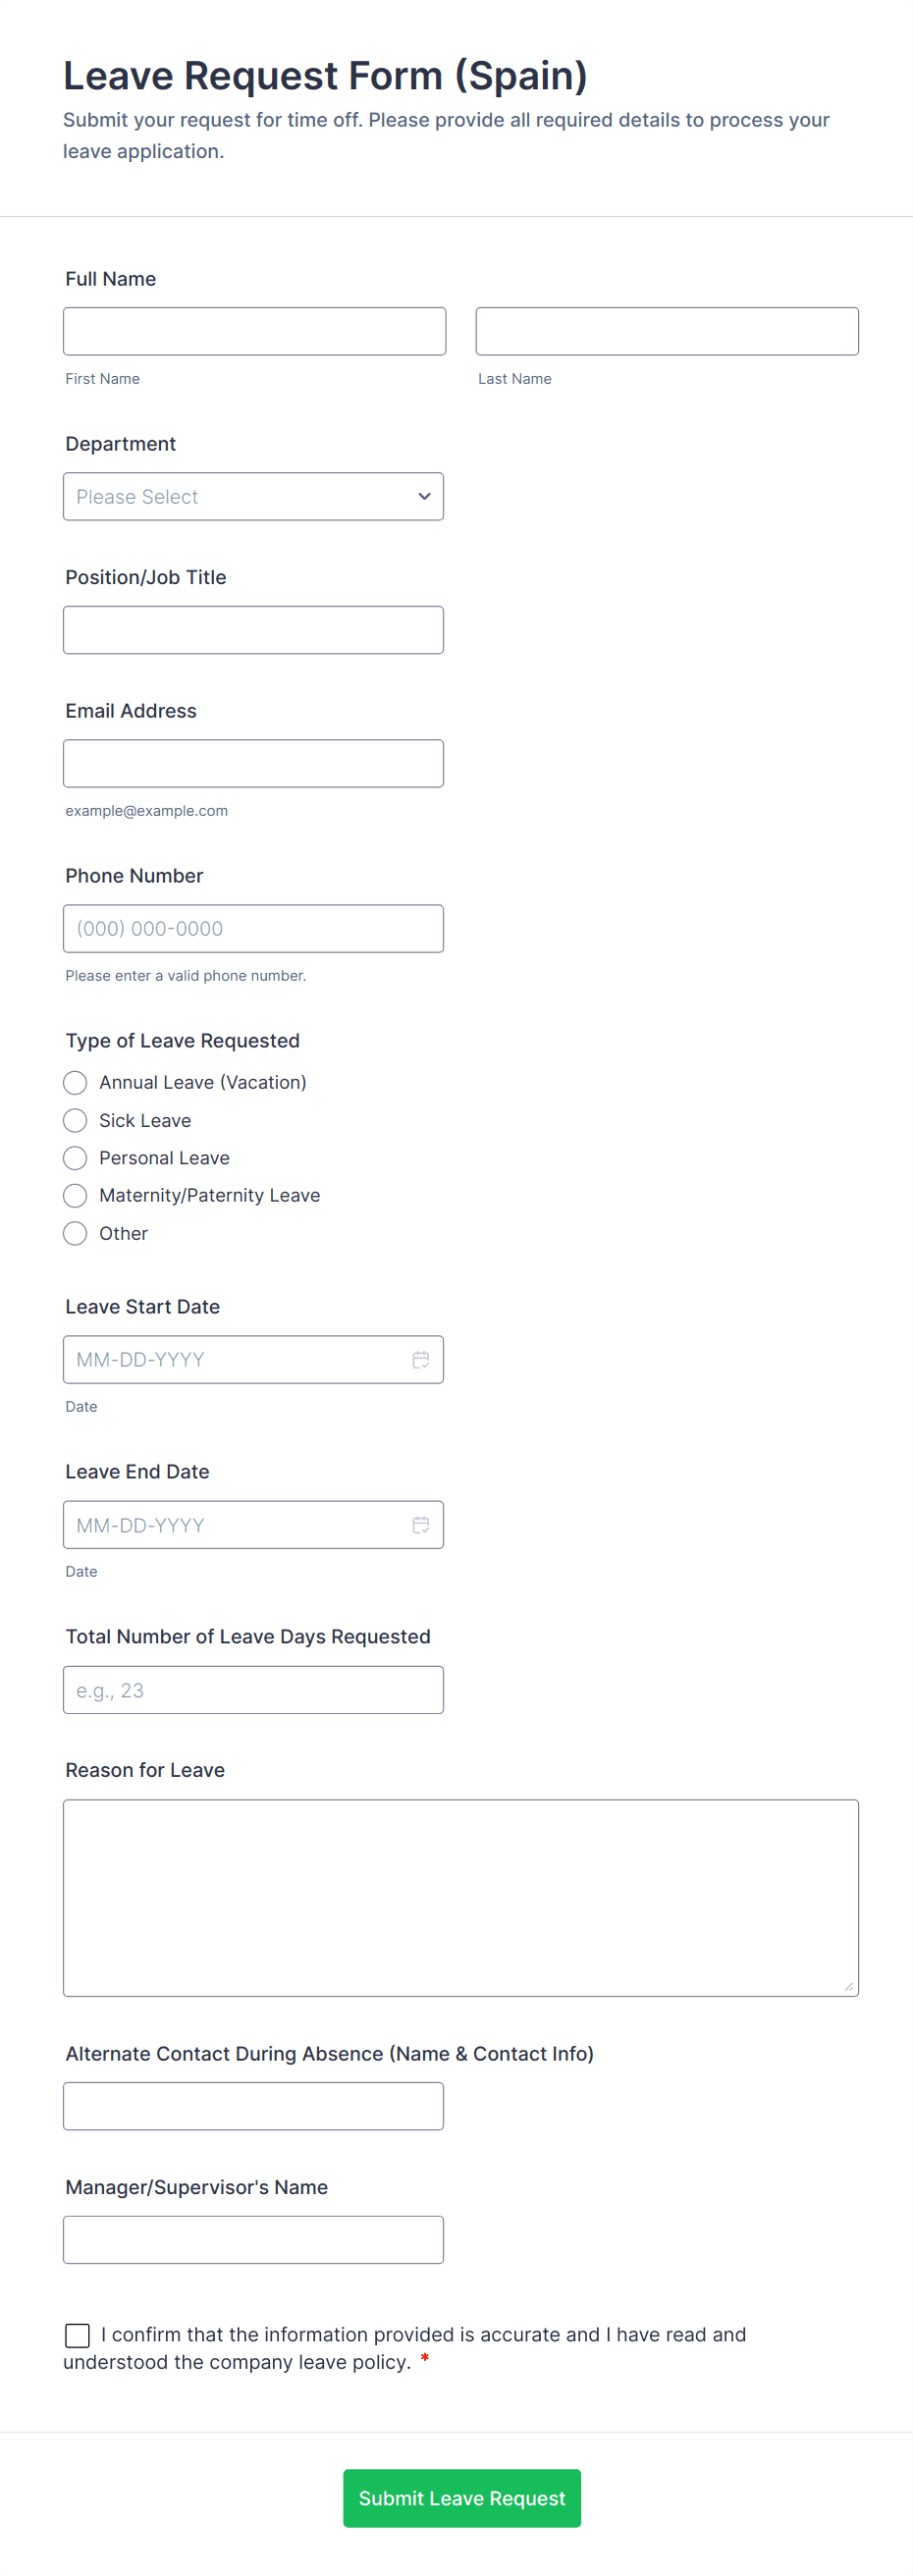Open the Leave End Date calendar icon
Viewport: 913px width, 2576px height.
pyautogui.click(x=421, y=1524)
